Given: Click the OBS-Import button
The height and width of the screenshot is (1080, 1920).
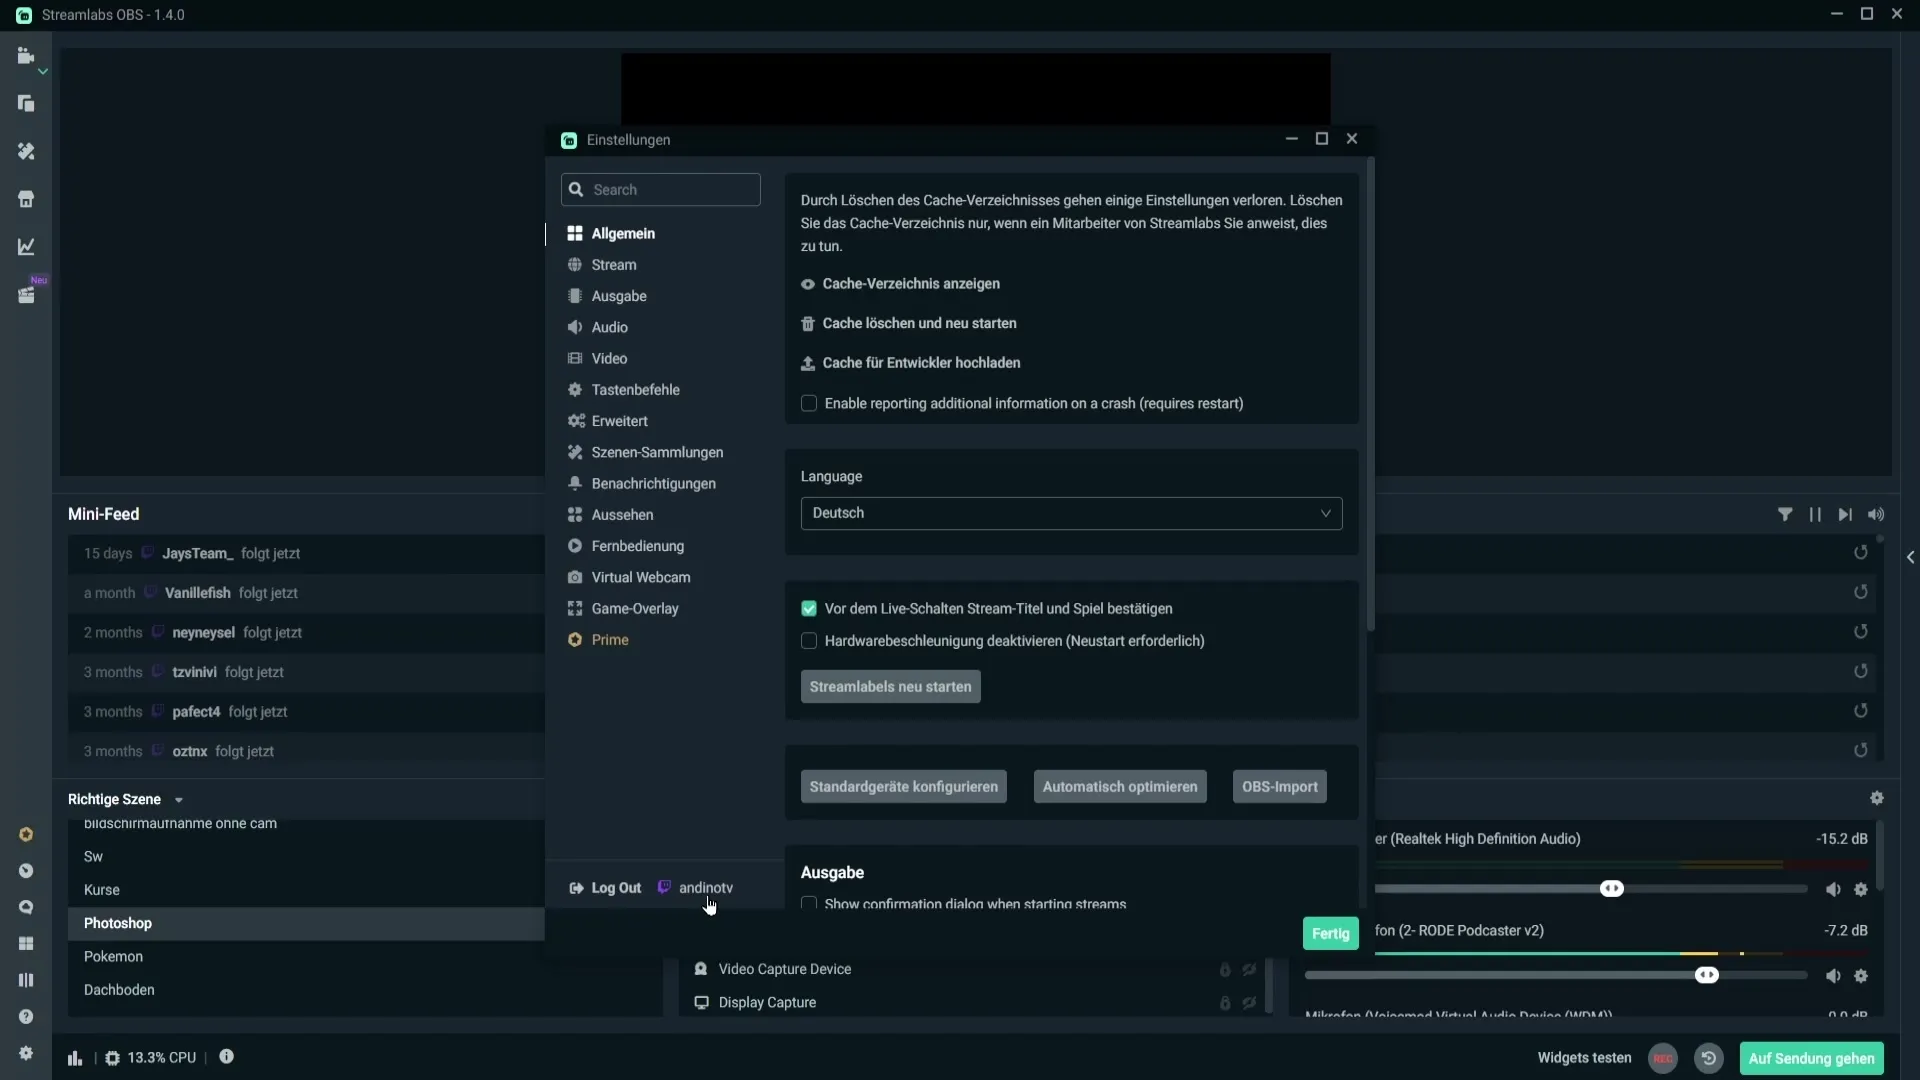Looking at the screenshot, I should 1280,787.
